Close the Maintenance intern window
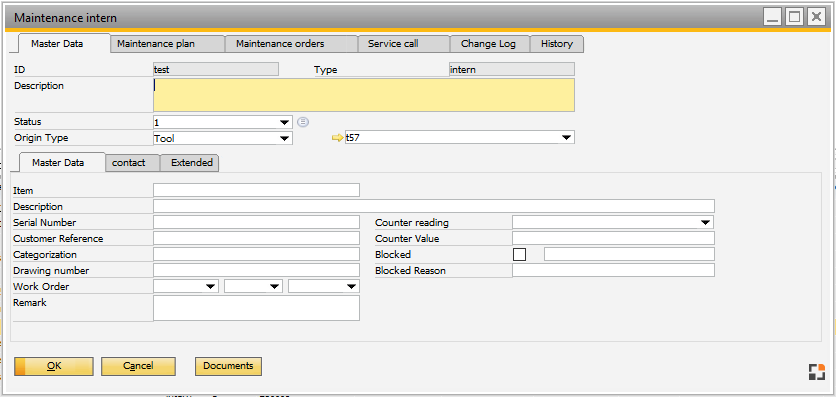The height and width of the screenshot is (397, 836). [x=816, y=17]
